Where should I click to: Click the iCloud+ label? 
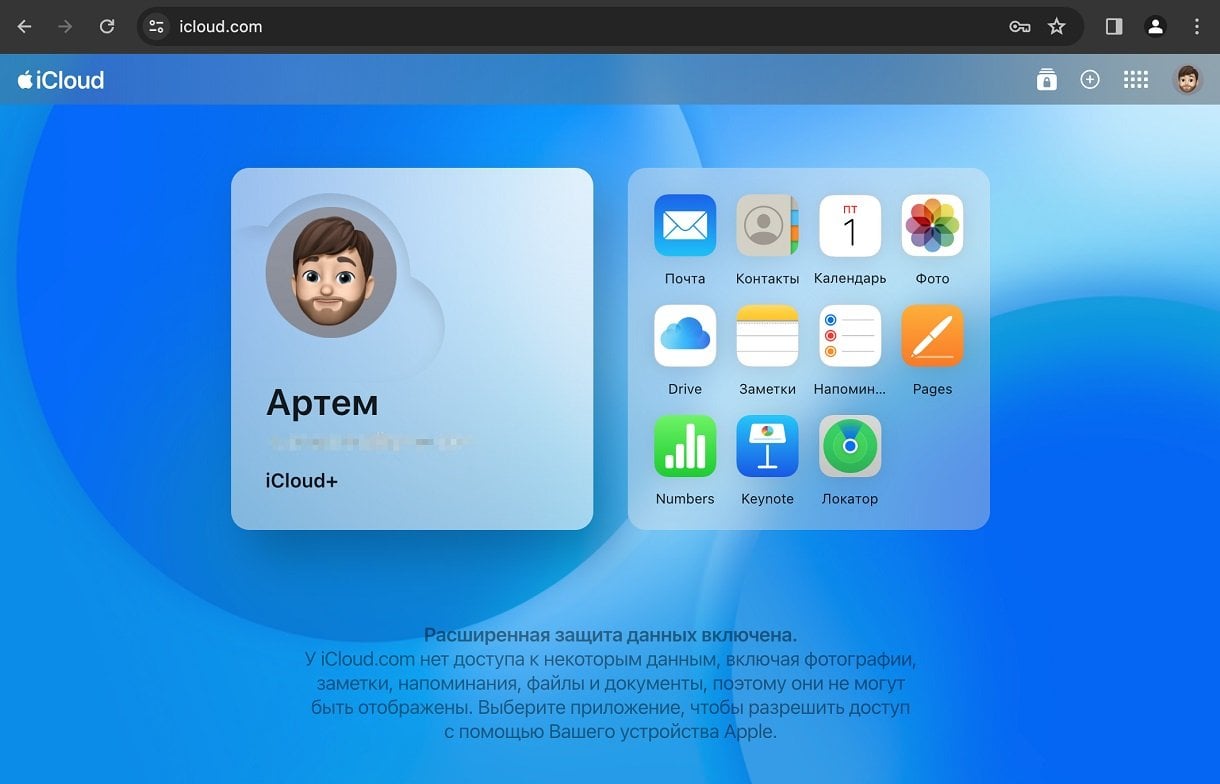click(302, 481)
